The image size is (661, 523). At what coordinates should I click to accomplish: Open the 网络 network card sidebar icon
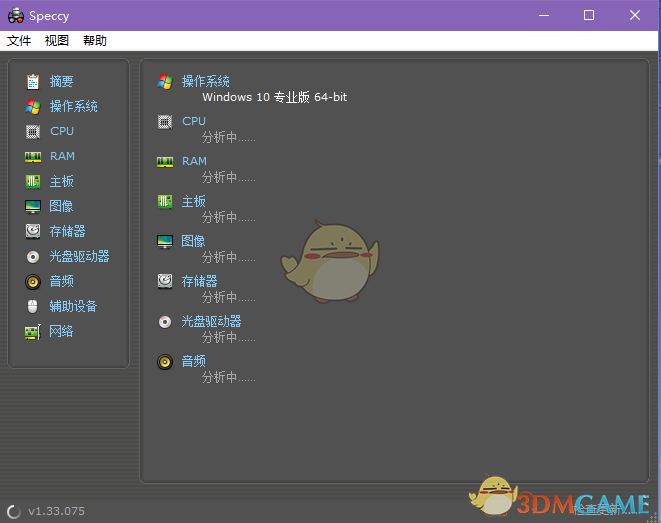33,332
